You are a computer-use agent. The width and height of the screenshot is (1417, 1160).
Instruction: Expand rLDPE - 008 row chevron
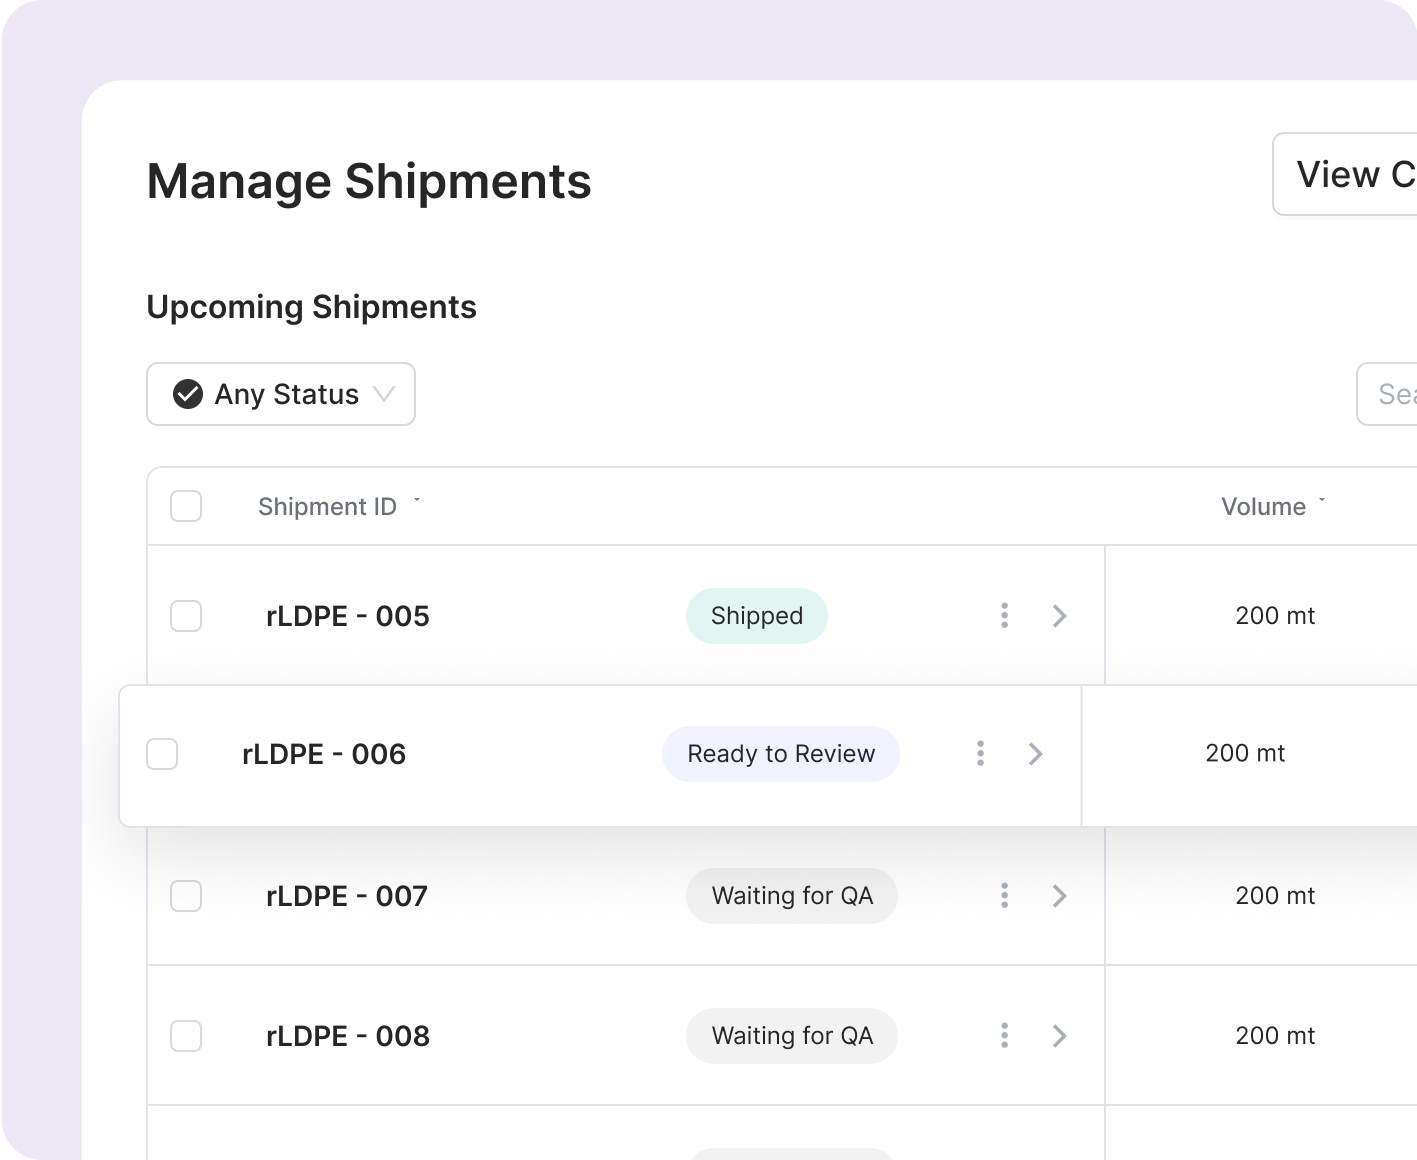[1060, 1035]
